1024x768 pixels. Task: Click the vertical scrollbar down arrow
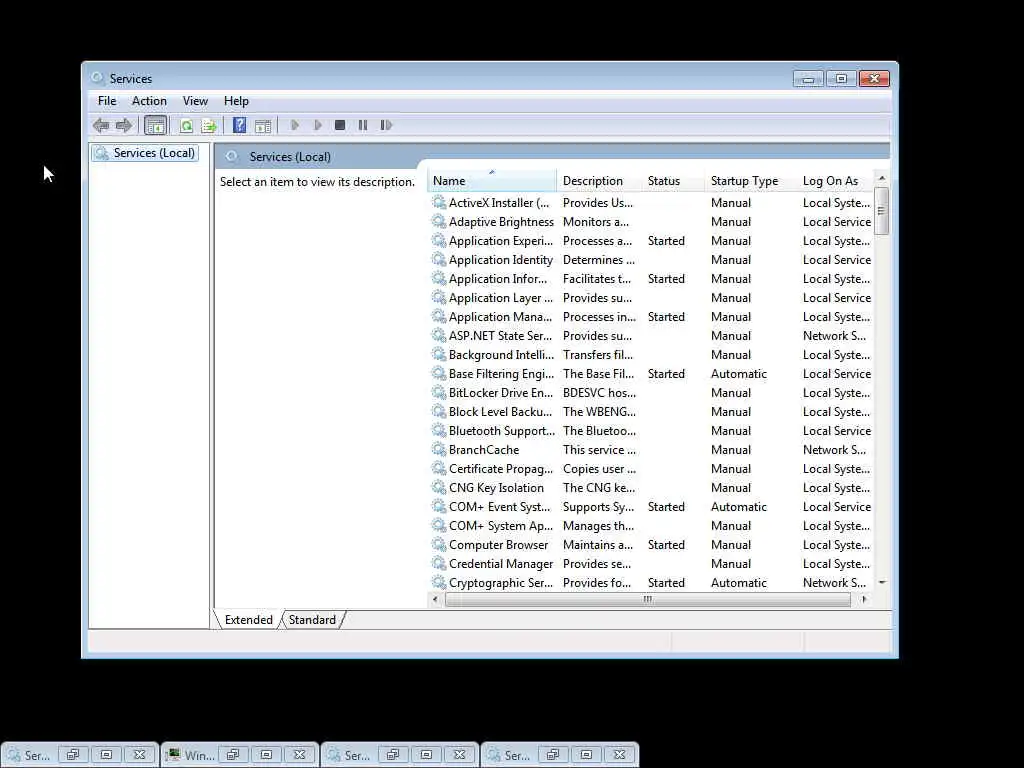click(x=882, y=583)
